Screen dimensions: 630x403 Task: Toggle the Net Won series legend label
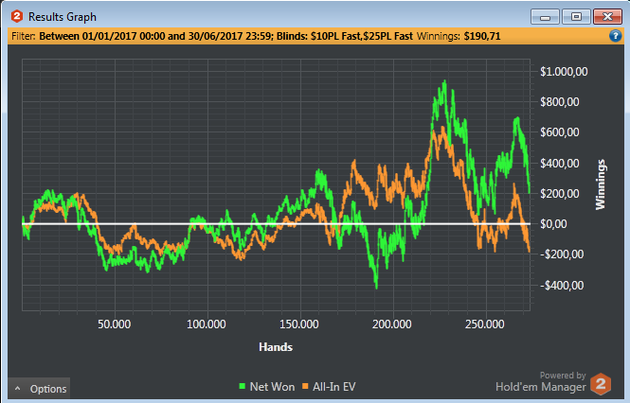coord(271,386)
